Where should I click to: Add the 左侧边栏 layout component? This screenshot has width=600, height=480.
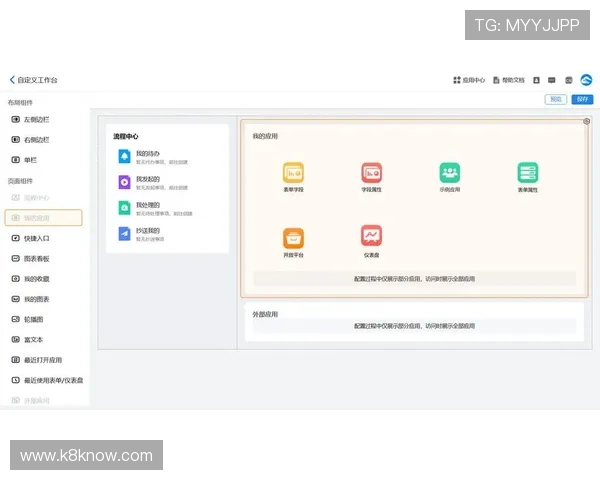(x=30, y=119)
